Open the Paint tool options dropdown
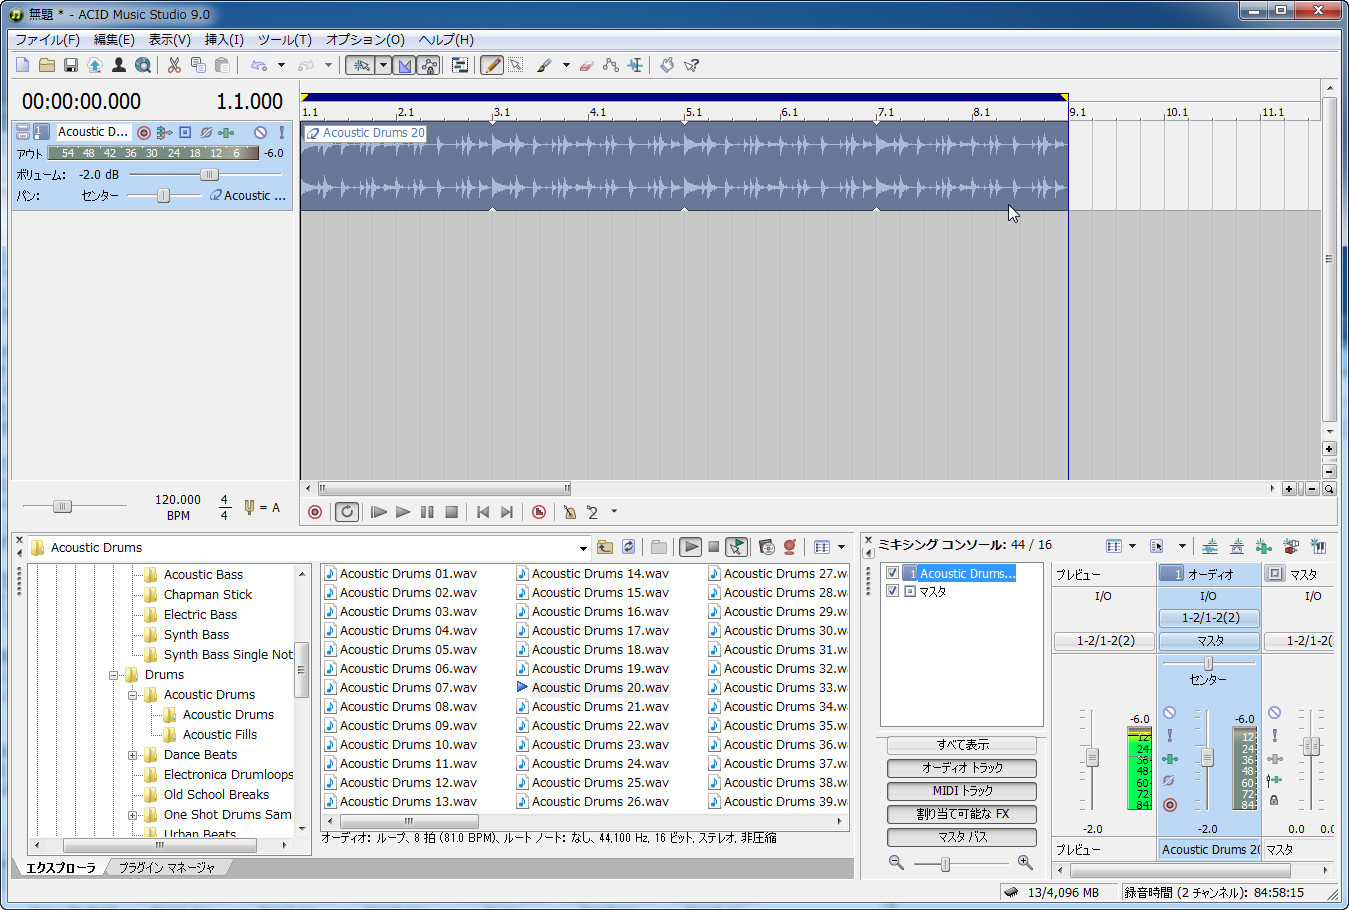1349x910 pixels. 566,65
